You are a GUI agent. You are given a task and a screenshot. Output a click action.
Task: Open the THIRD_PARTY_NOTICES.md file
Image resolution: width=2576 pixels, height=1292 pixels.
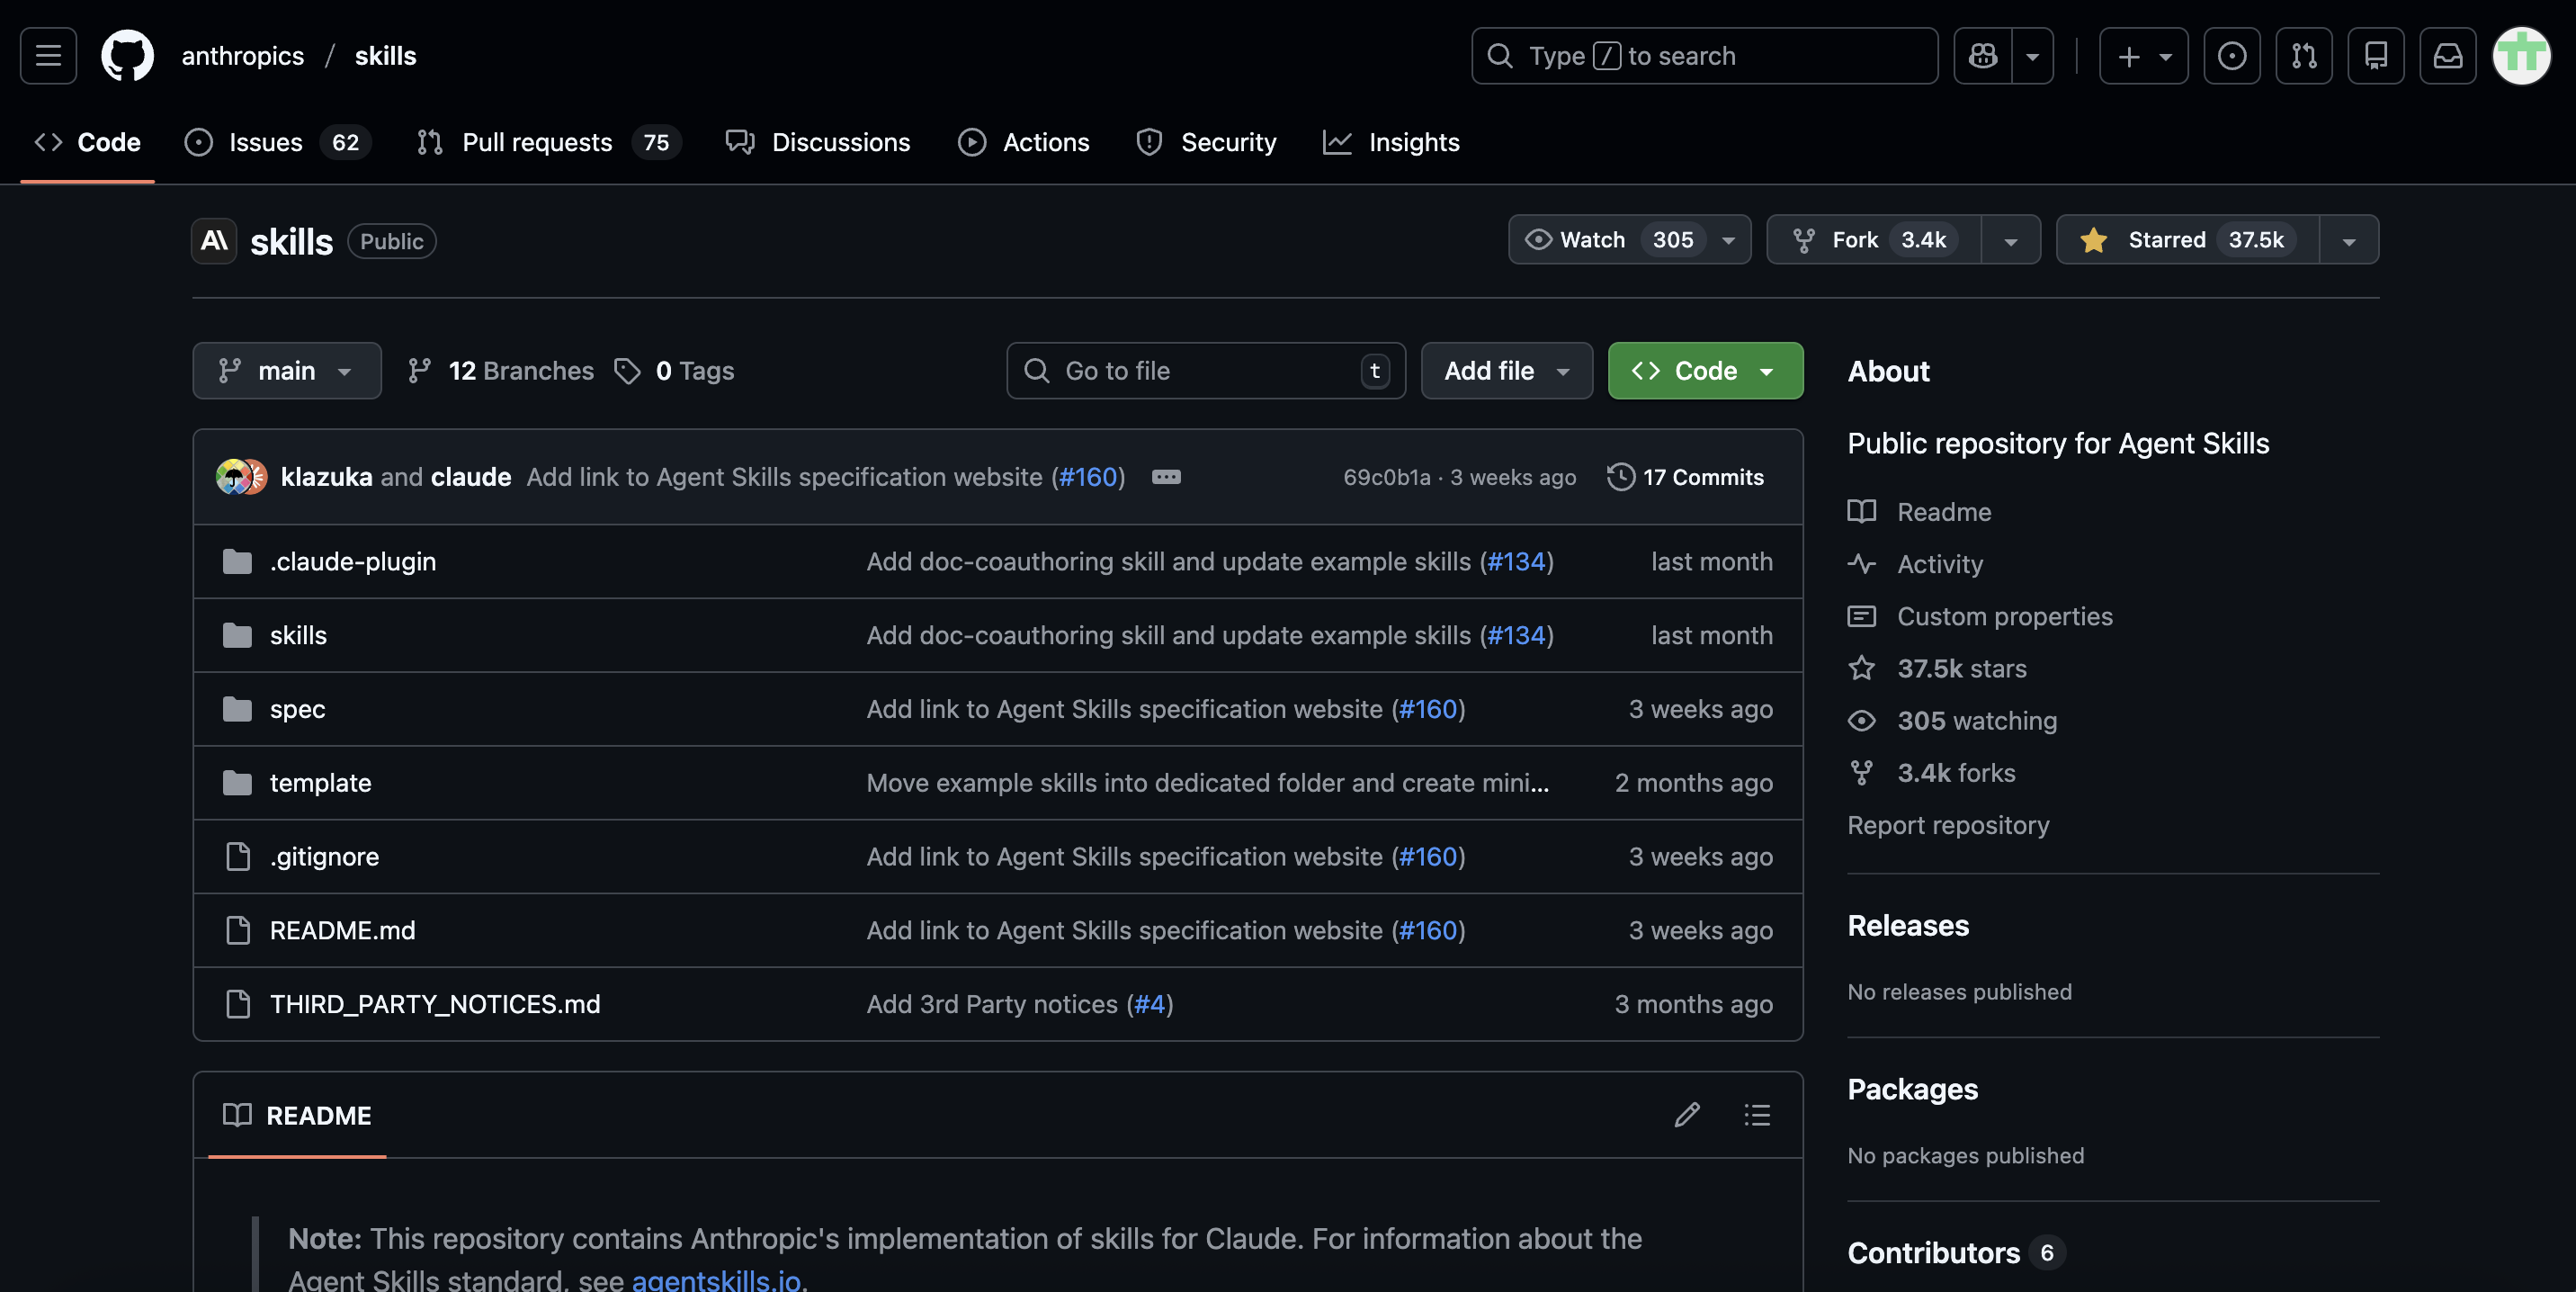coord(435,1005)
